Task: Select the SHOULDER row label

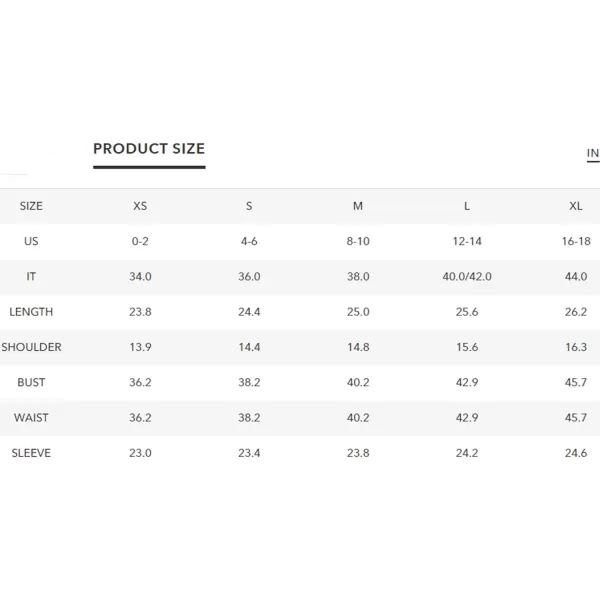Action: [x=31, y=347]
